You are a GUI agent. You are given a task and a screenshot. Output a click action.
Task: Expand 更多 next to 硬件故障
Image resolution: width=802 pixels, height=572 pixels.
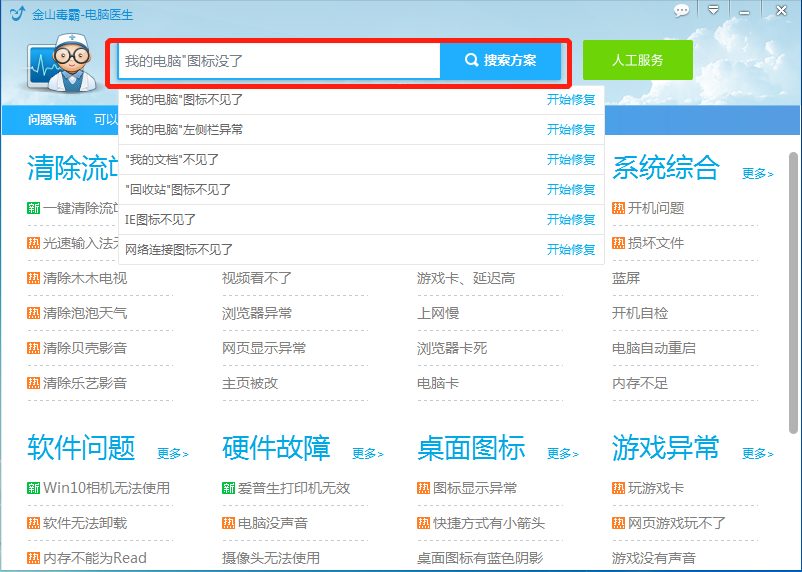point(368,453)
